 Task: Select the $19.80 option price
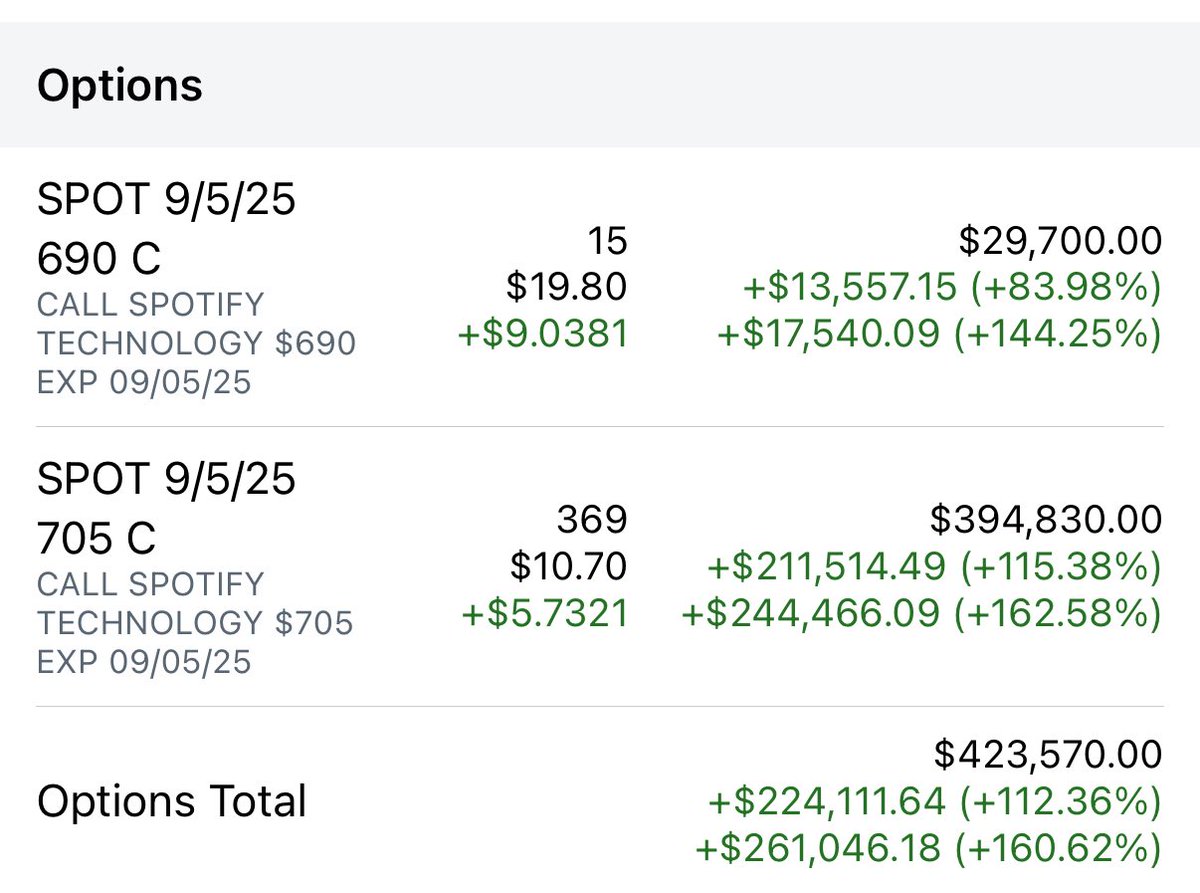point(567,287)
